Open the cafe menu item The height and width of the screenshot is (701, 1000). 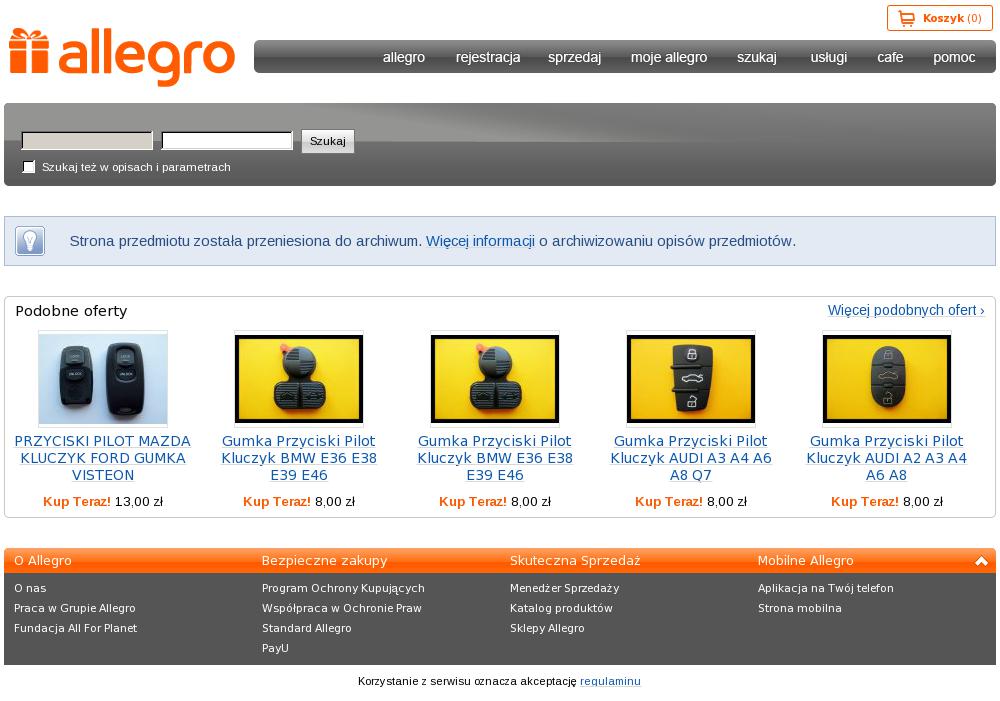click(890, 57)
